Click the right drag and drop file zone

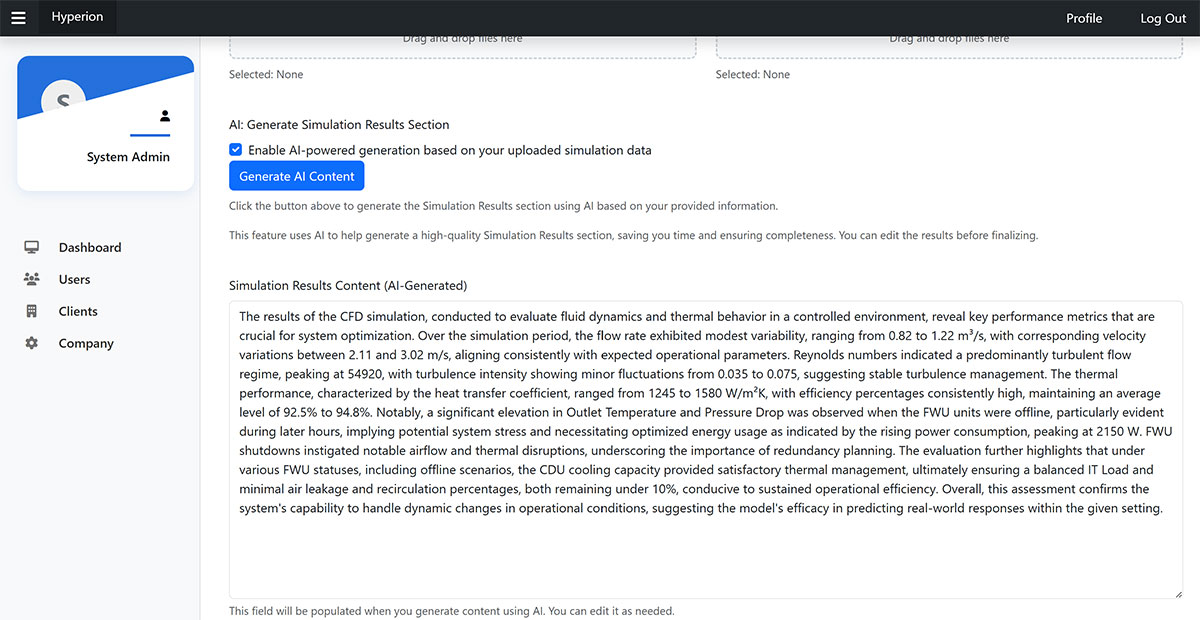[x=949, y=47]
